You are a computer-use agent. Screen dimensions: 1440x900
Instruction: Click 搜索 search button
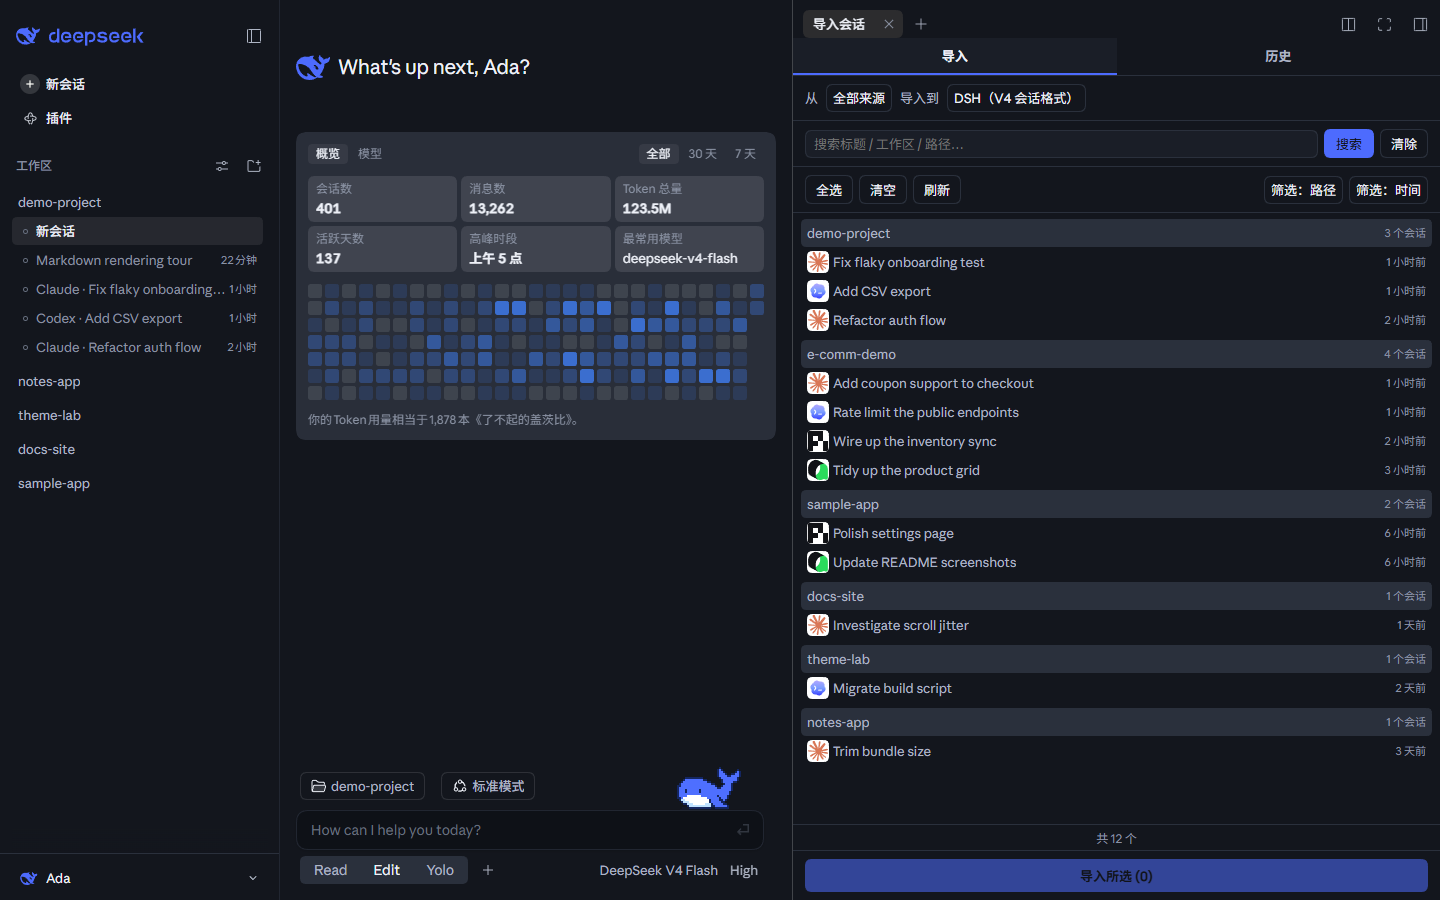click(x=1349, y=144)
